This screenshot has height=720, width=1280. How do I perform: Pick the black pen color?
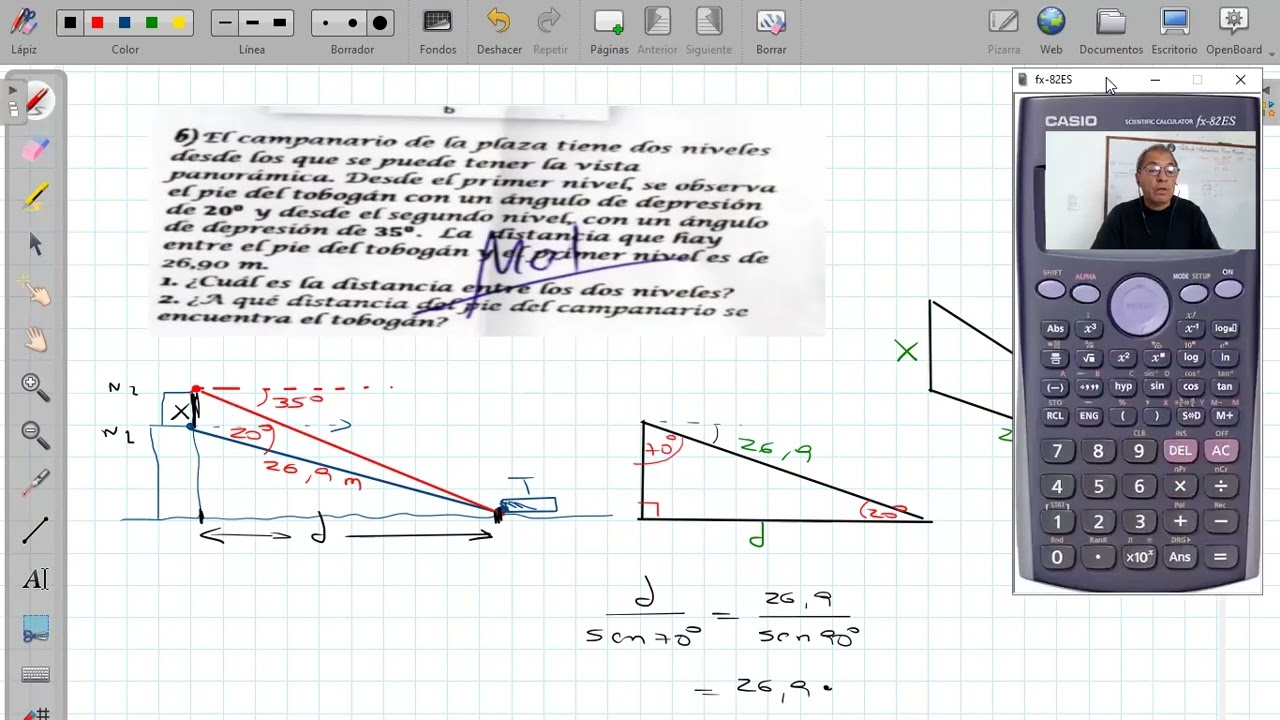[71, 23]
